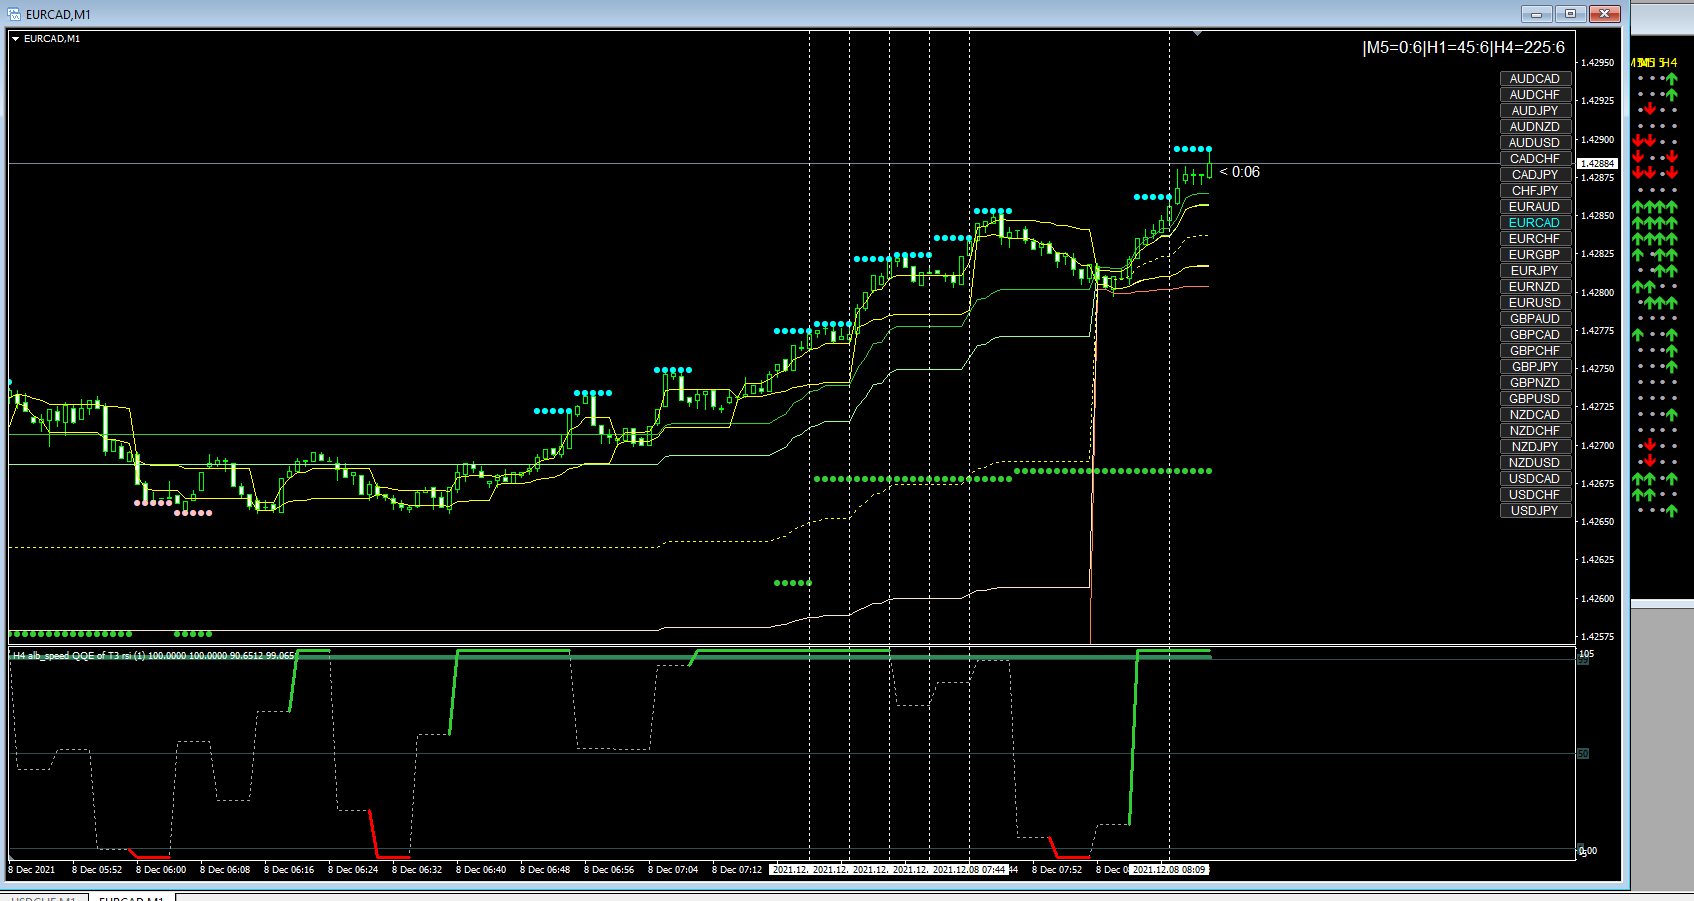Select the 1.42950 price scale label
The height and width of the screenshot is (901, 1694).
(x=1598, y=62)
